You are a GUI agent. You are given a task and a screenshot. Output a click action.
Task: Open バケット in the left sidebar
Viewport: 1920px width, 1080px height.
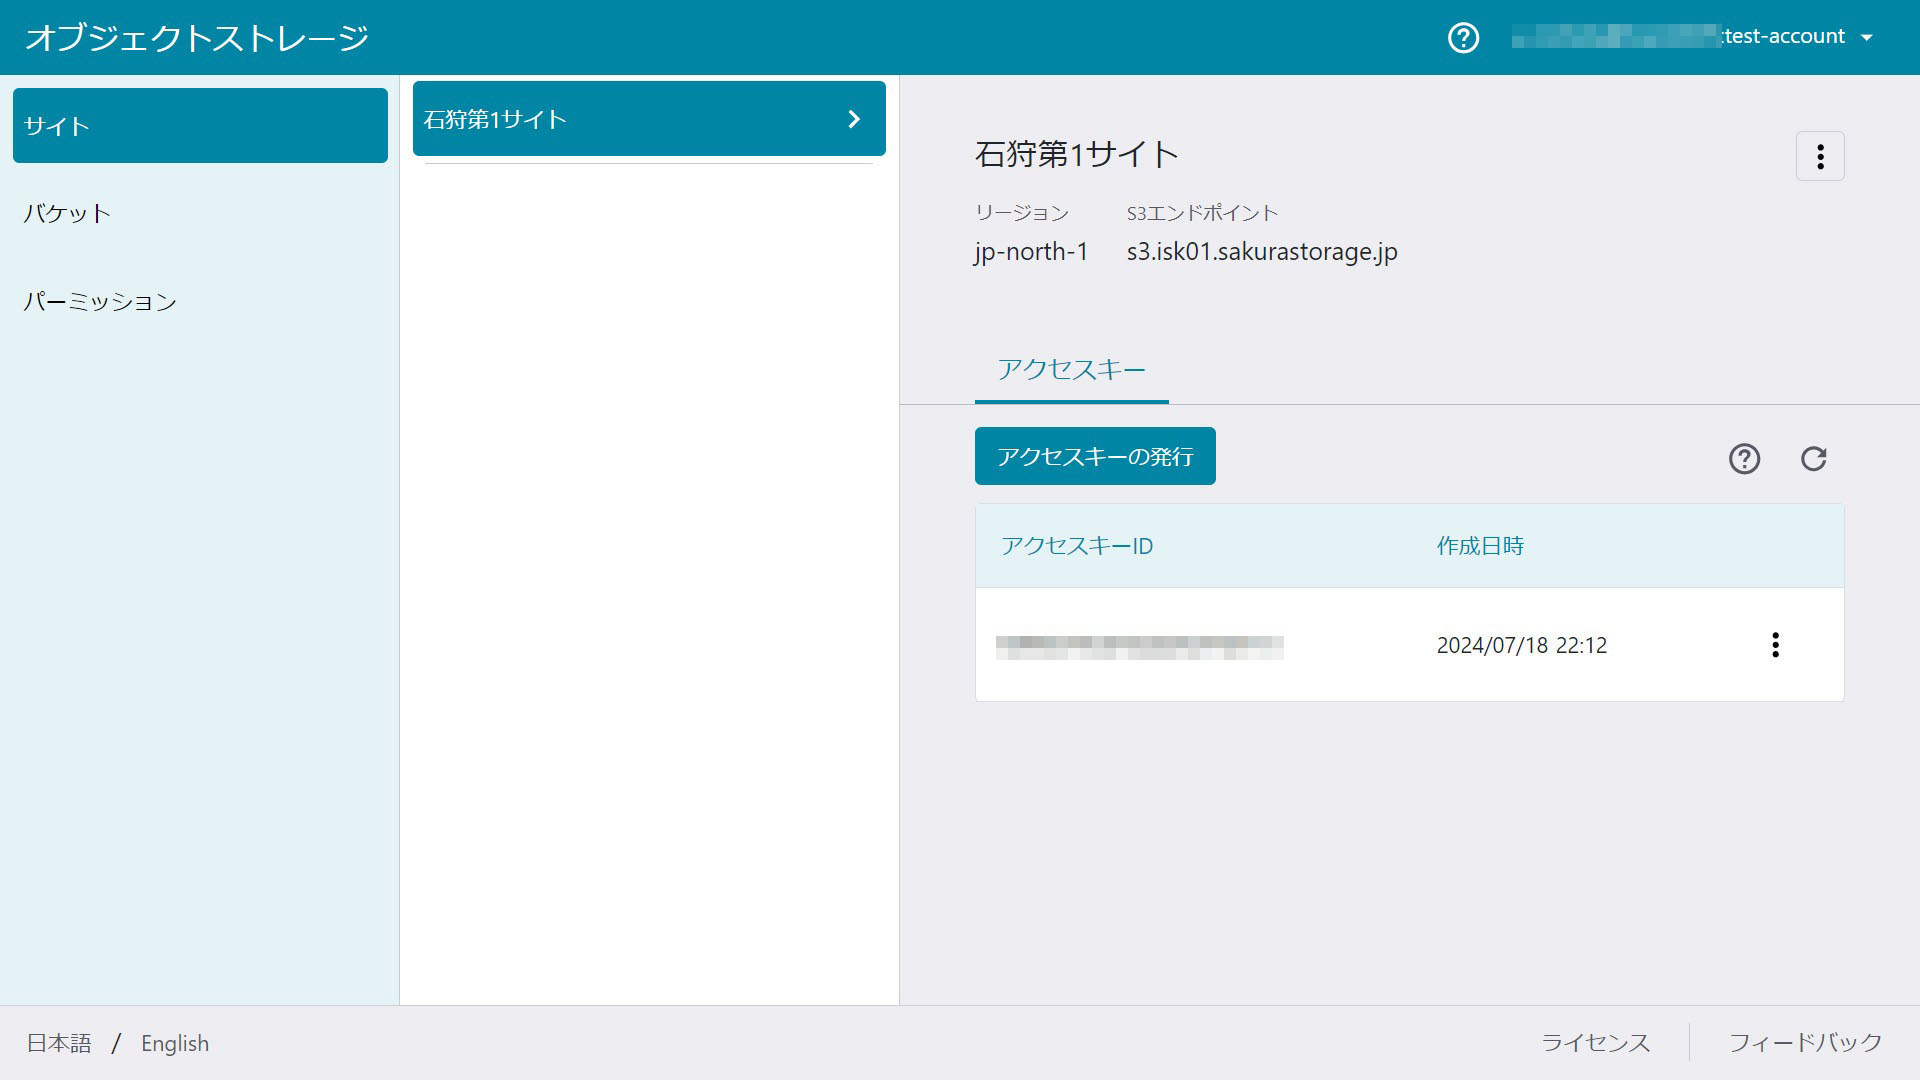point(68,213)
